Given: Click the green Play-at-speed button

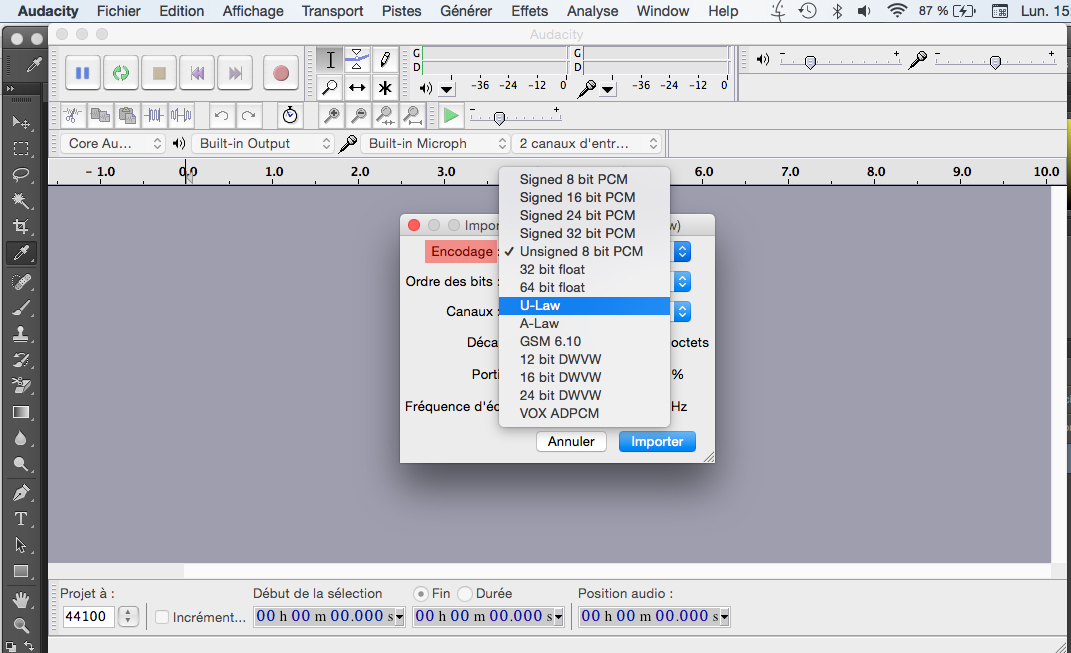Looking at the screenshot, I should 451,115.
